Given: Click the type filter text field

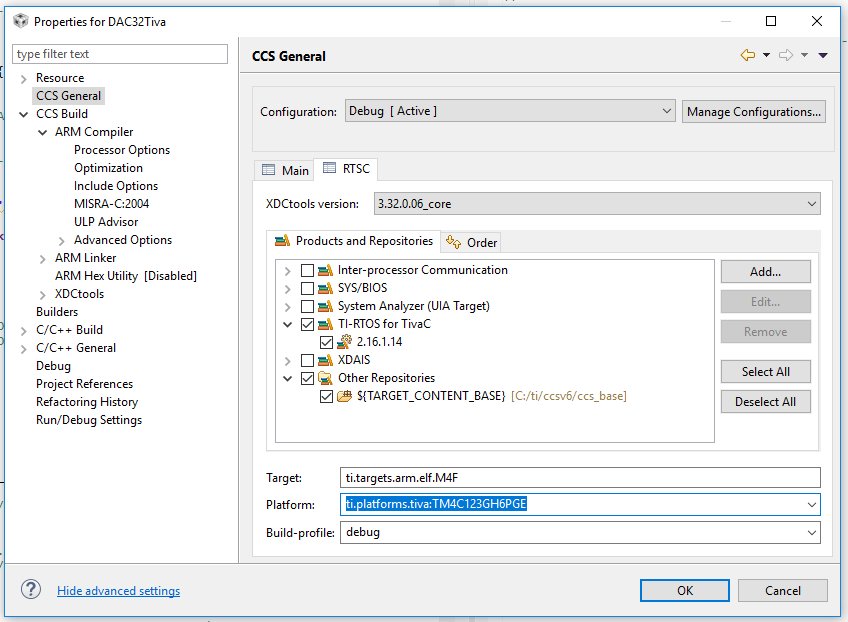Looking at the screenshot, I should [x=120, y=54].
